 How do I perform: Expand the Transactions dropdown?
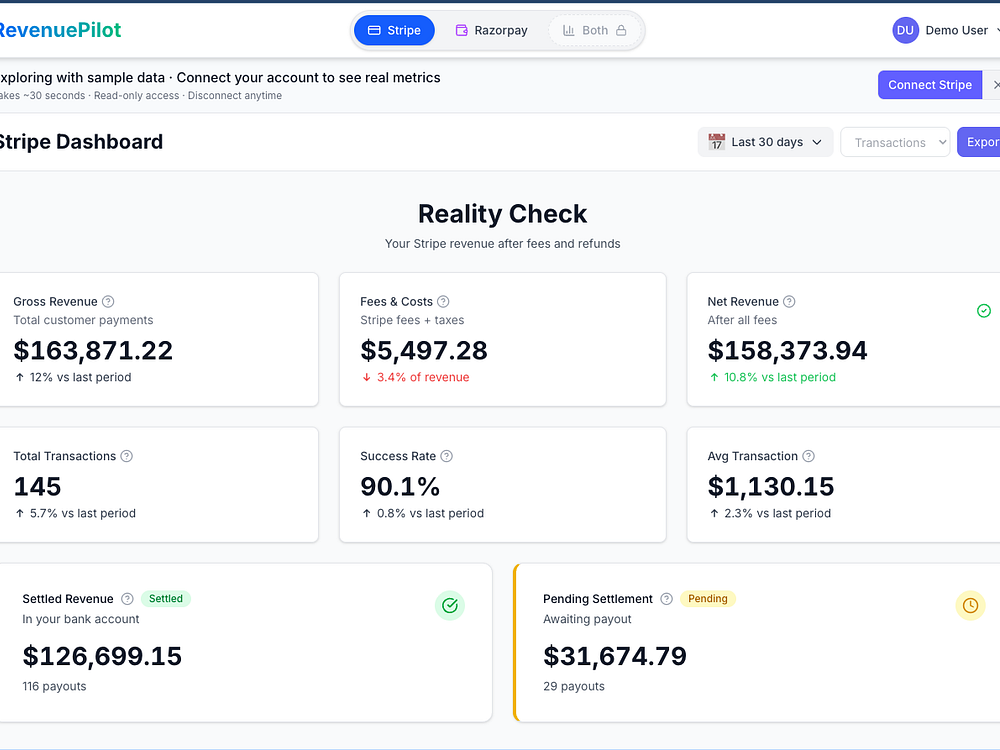tap(895, 142)
